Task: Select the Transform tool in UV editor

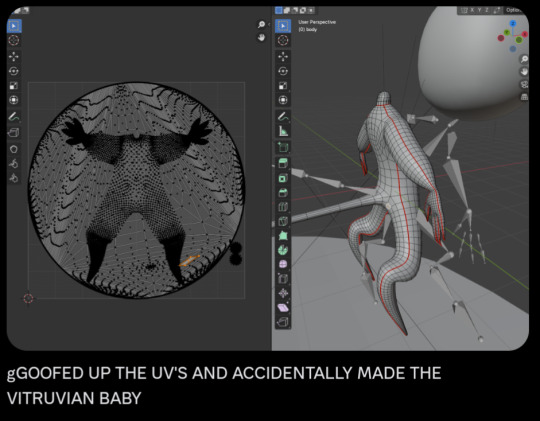Action: 14,100
